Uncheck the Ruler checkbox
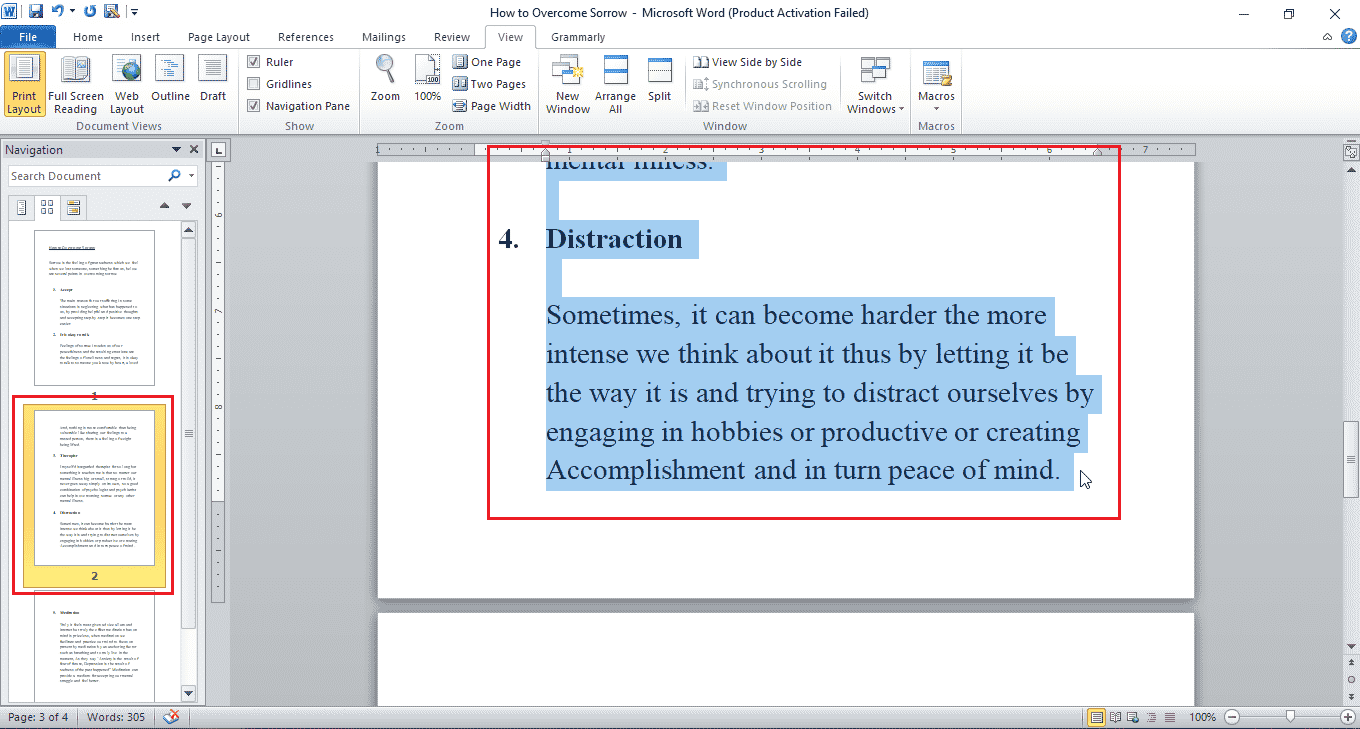The width and height of the screenshot is (1360, 729). 254,62
